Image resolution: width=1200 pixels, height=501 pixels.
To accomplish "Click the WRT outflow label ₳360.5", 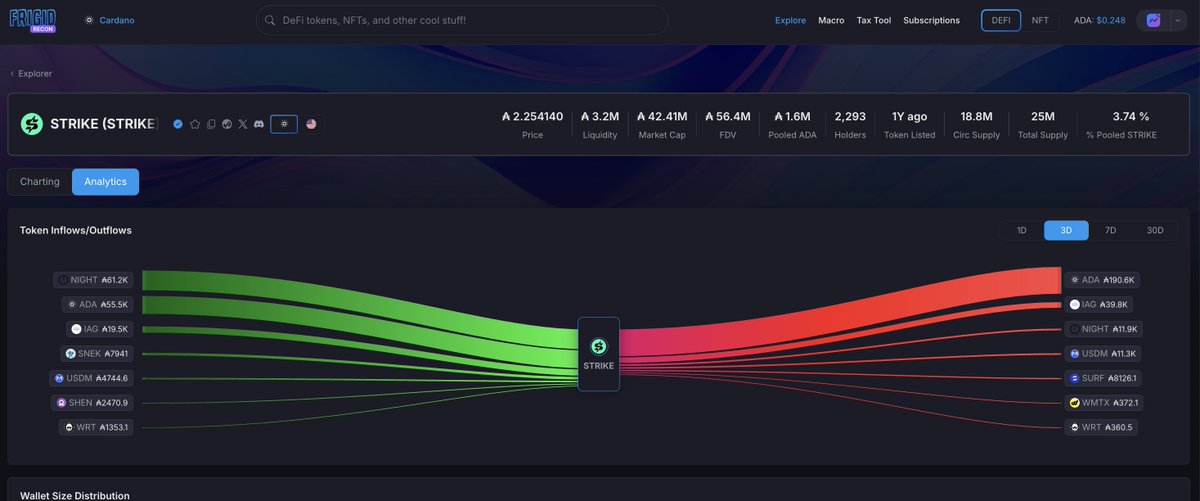I will point(1101,427).
